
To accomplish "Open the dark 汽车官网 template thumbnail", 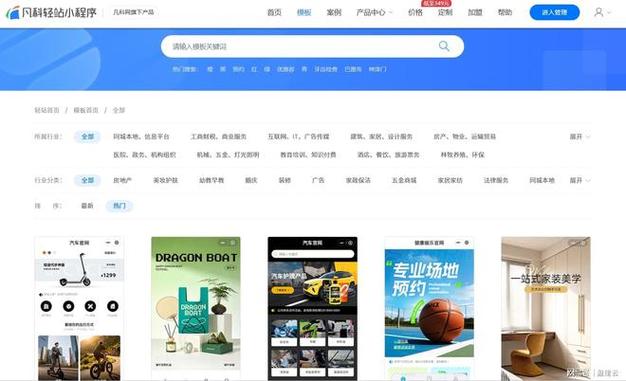I will pyautogui.click(x=313, y=308).
